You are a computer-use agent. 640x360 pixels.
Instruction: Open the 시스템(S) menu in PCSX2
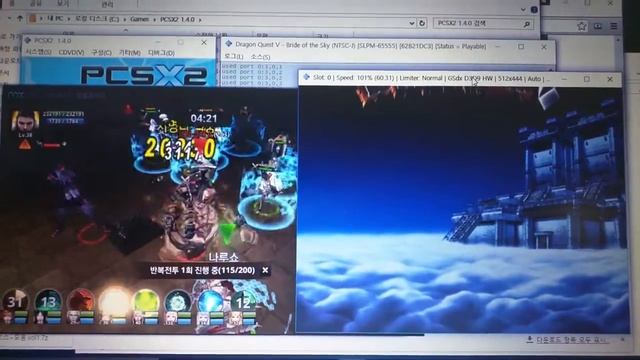tap(39, 53)
